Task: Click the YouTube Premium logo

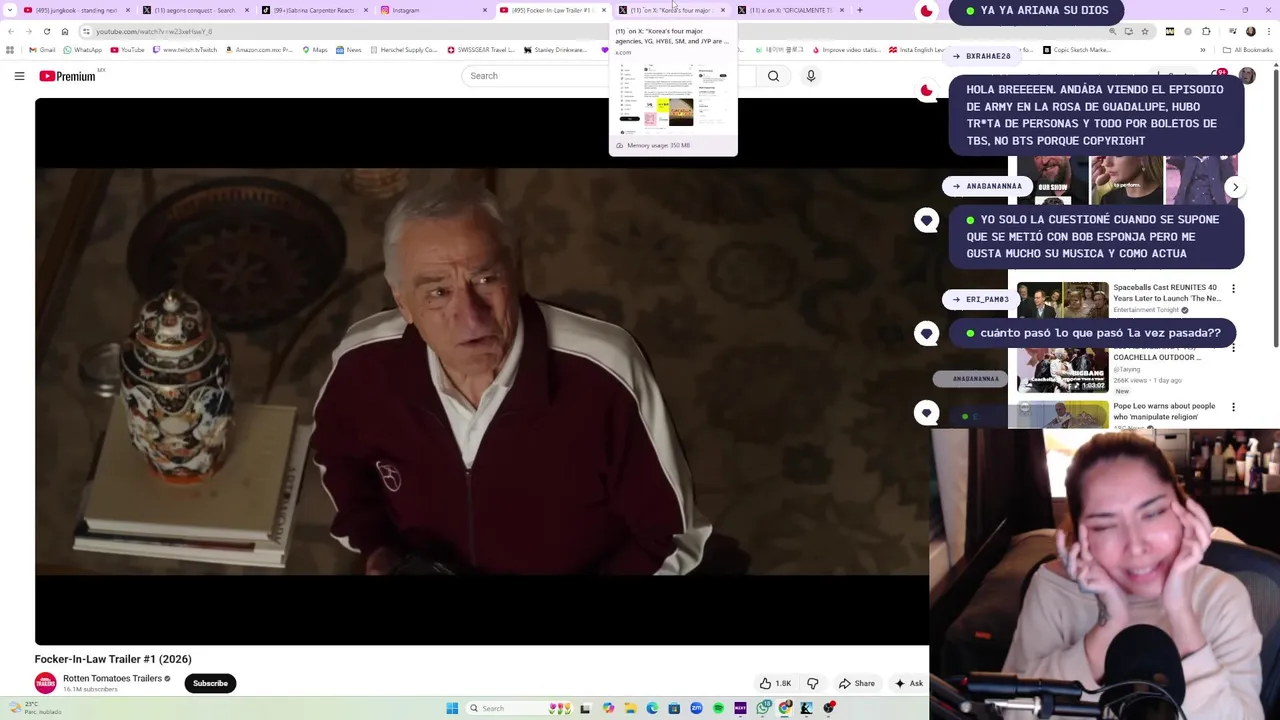Action: pyautogui.click(x=68, y=76)
